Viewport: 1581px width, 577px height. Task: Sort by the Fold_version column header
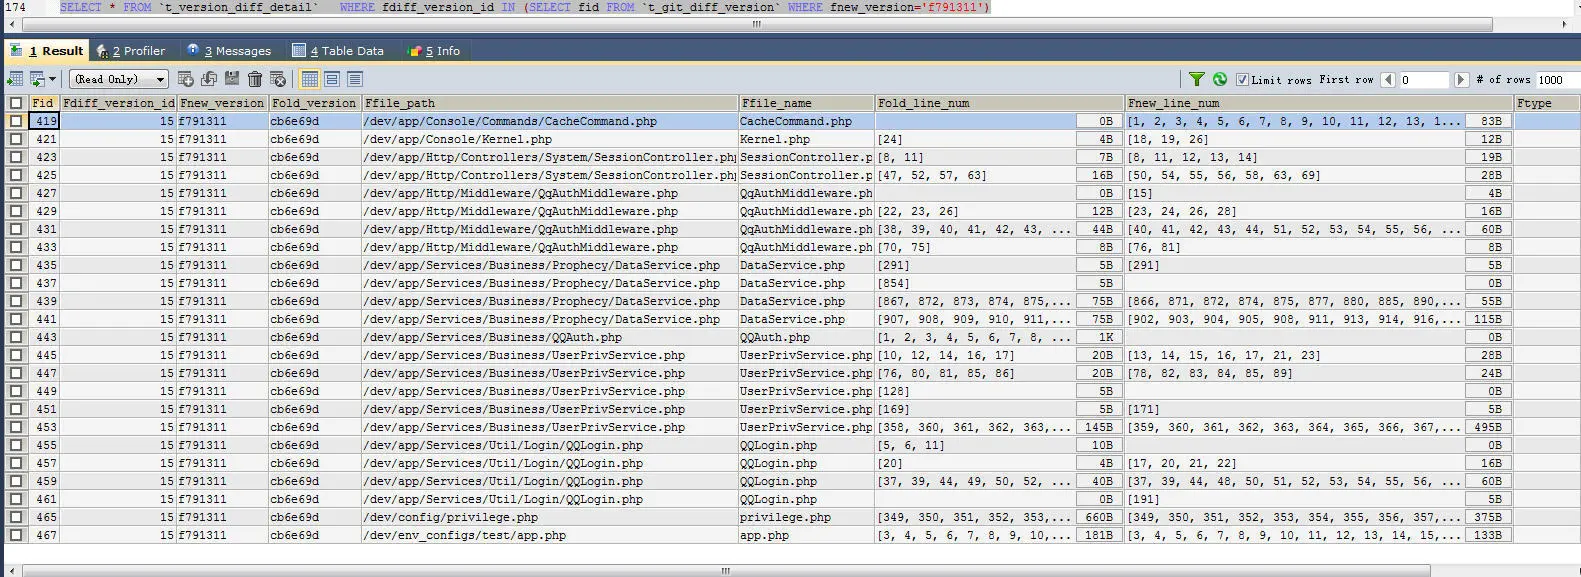pos(314,103)
